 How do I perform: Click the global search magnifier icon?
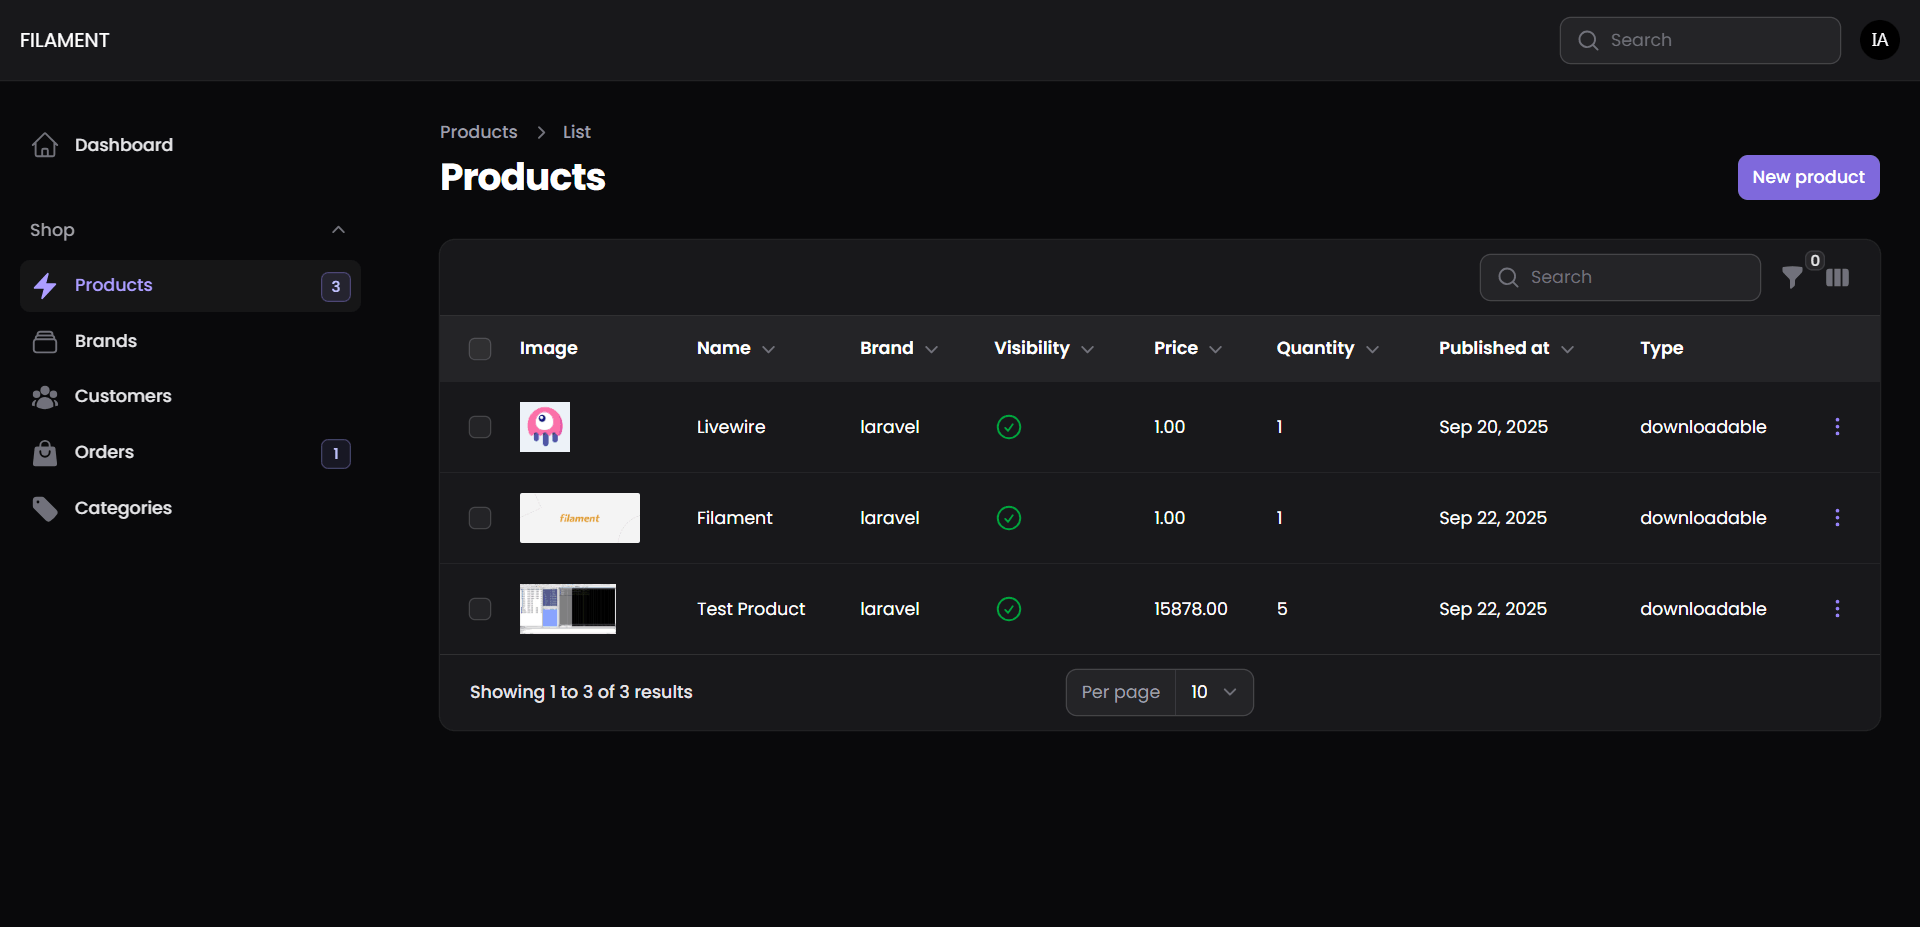coord(1588,40)
